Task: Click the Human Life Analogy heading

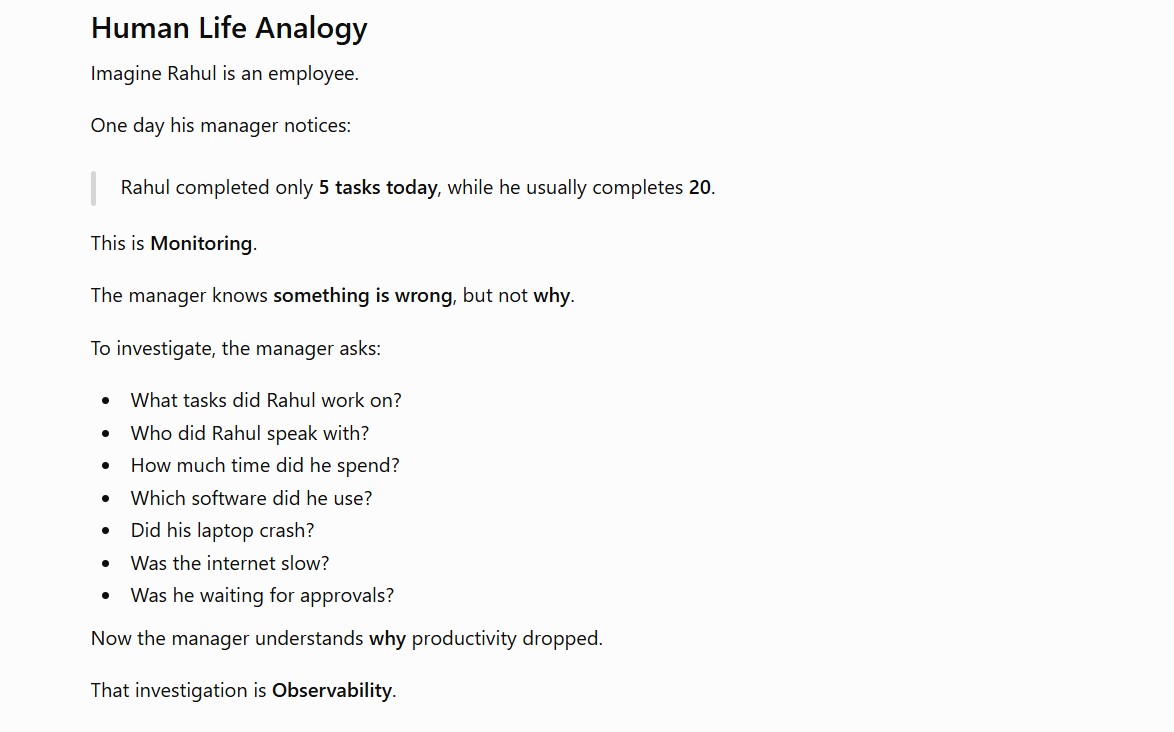Action: pyautogui.click(x=229, y=28)
